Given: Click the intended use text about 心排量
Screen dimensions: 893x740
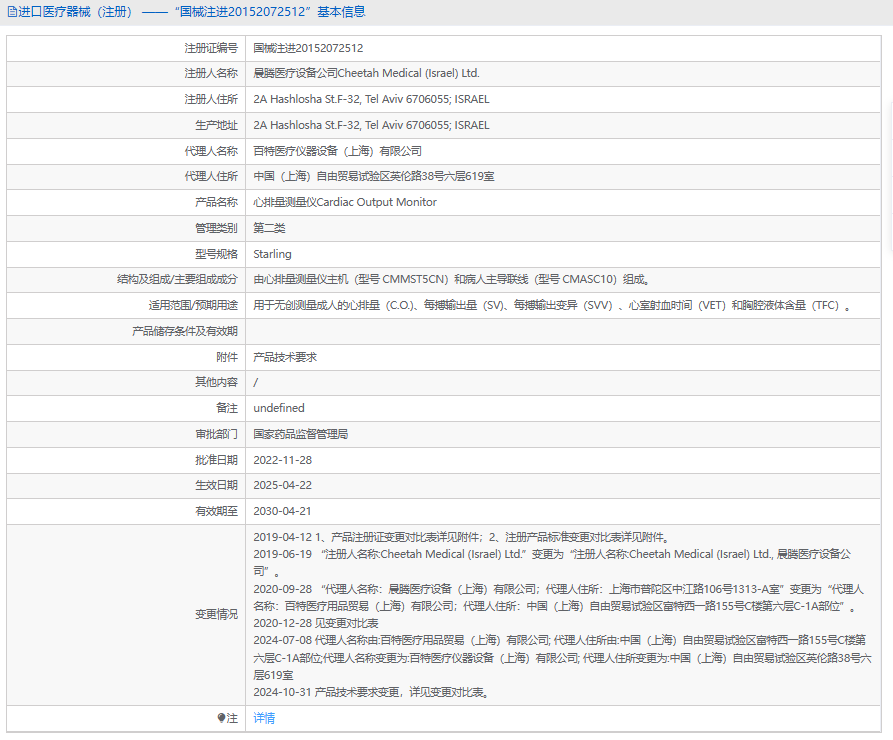Looking at the screenshot, I should click(552, 305).
